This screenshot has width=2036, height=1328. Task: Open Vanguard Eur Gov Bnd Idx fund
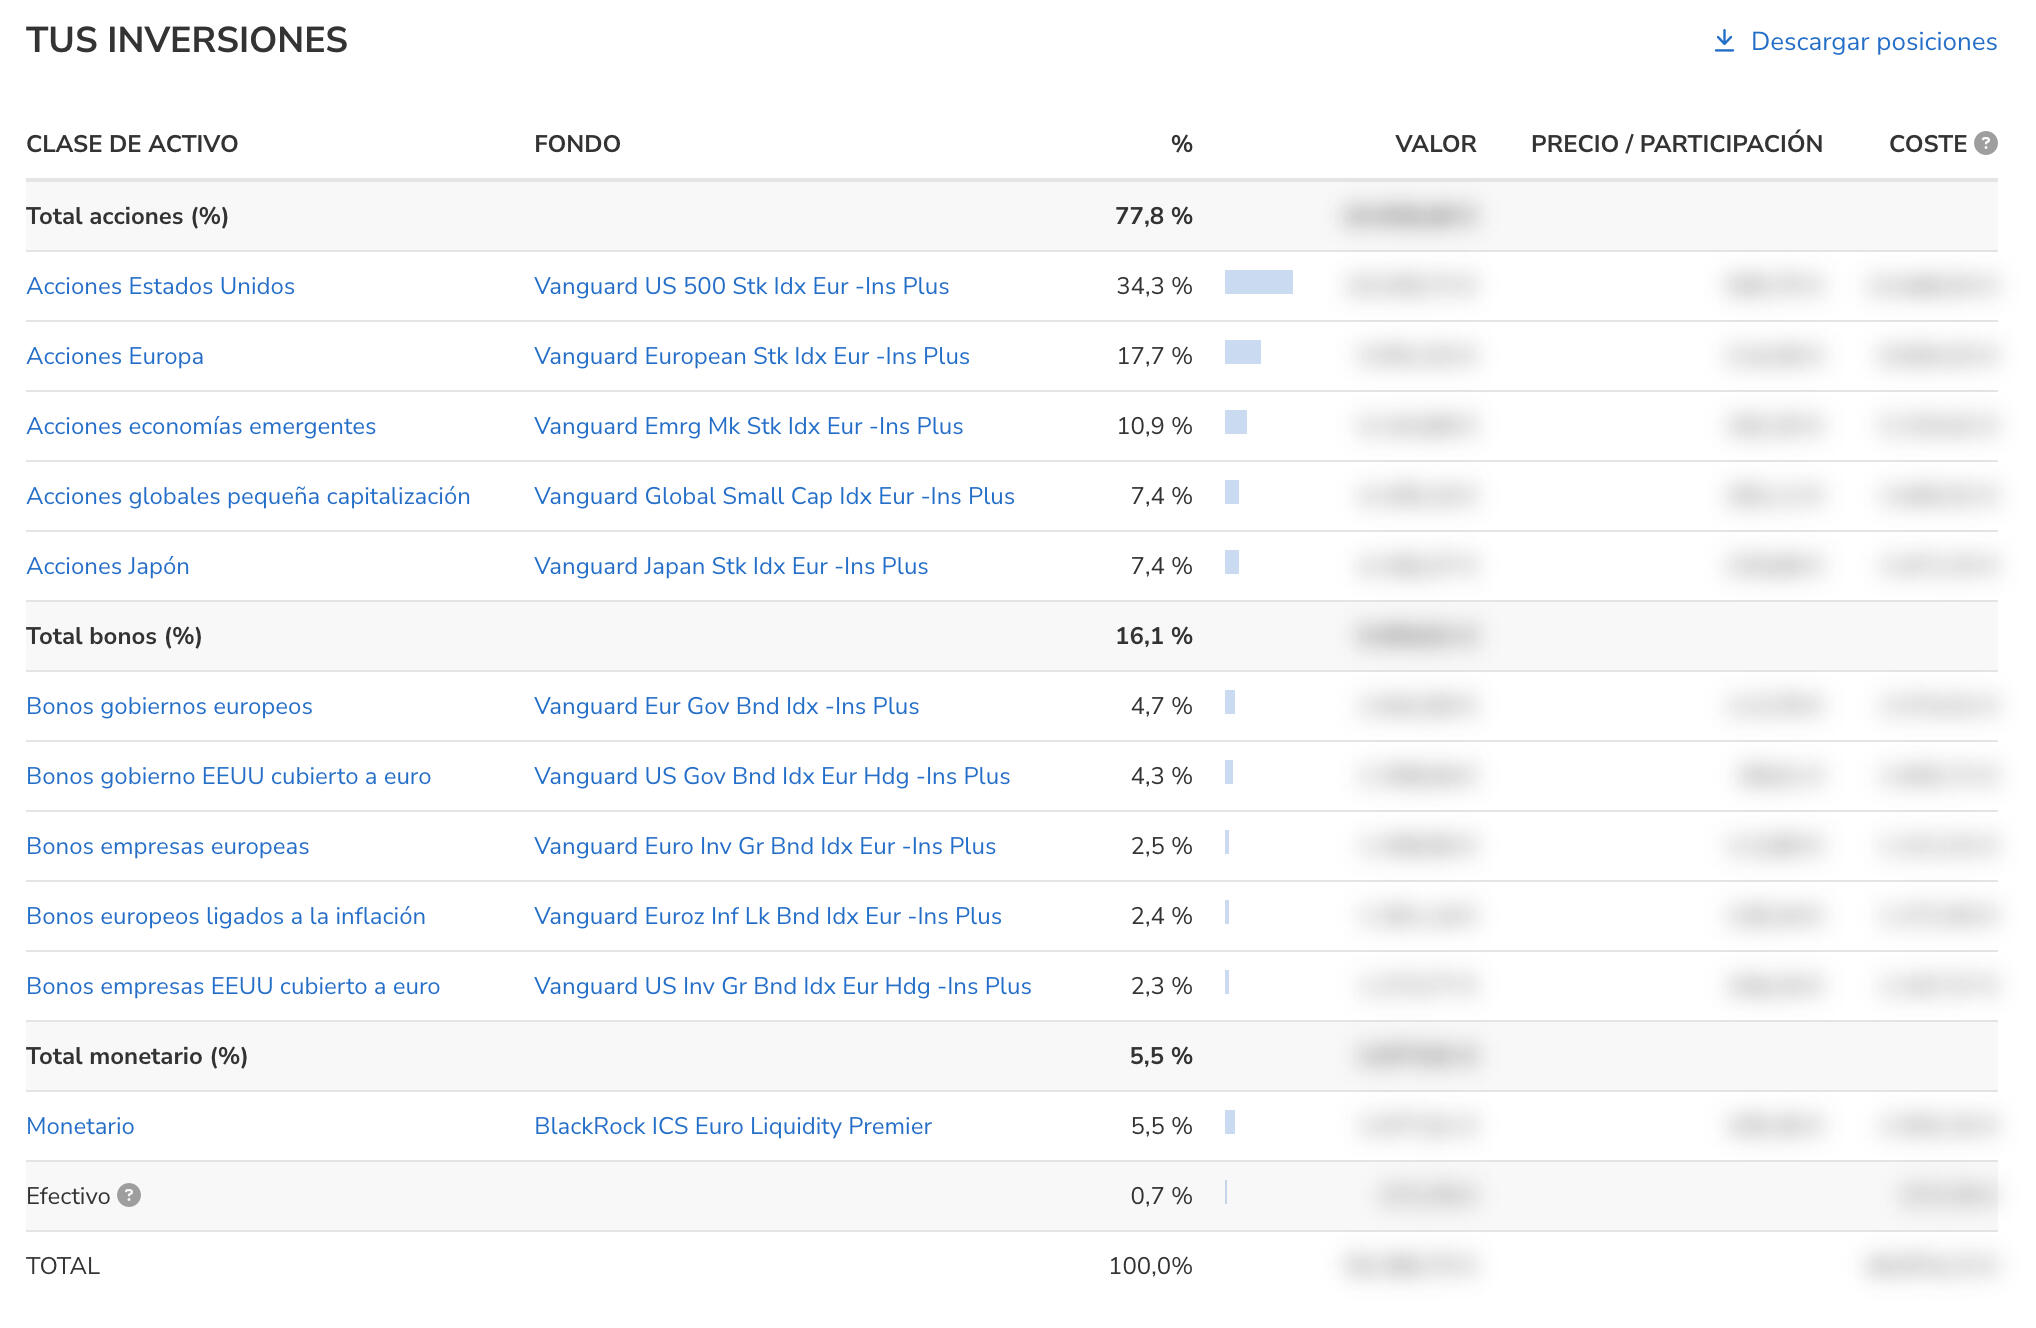pos(727,706)
